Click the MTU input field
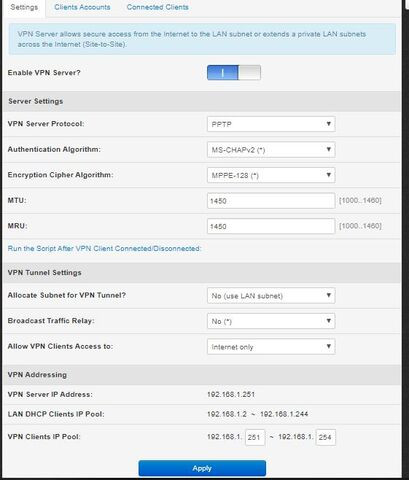This screenshot has height=480, width=409. click(271, 201)
